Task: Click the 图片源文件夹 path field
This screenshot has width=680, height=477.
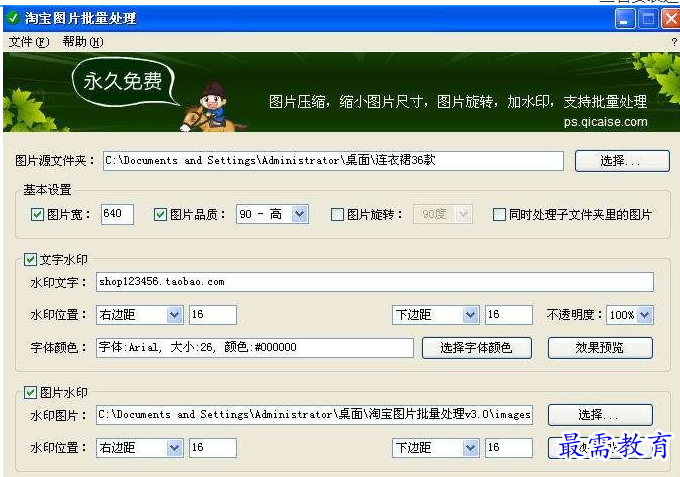Action: click(333, 161)
